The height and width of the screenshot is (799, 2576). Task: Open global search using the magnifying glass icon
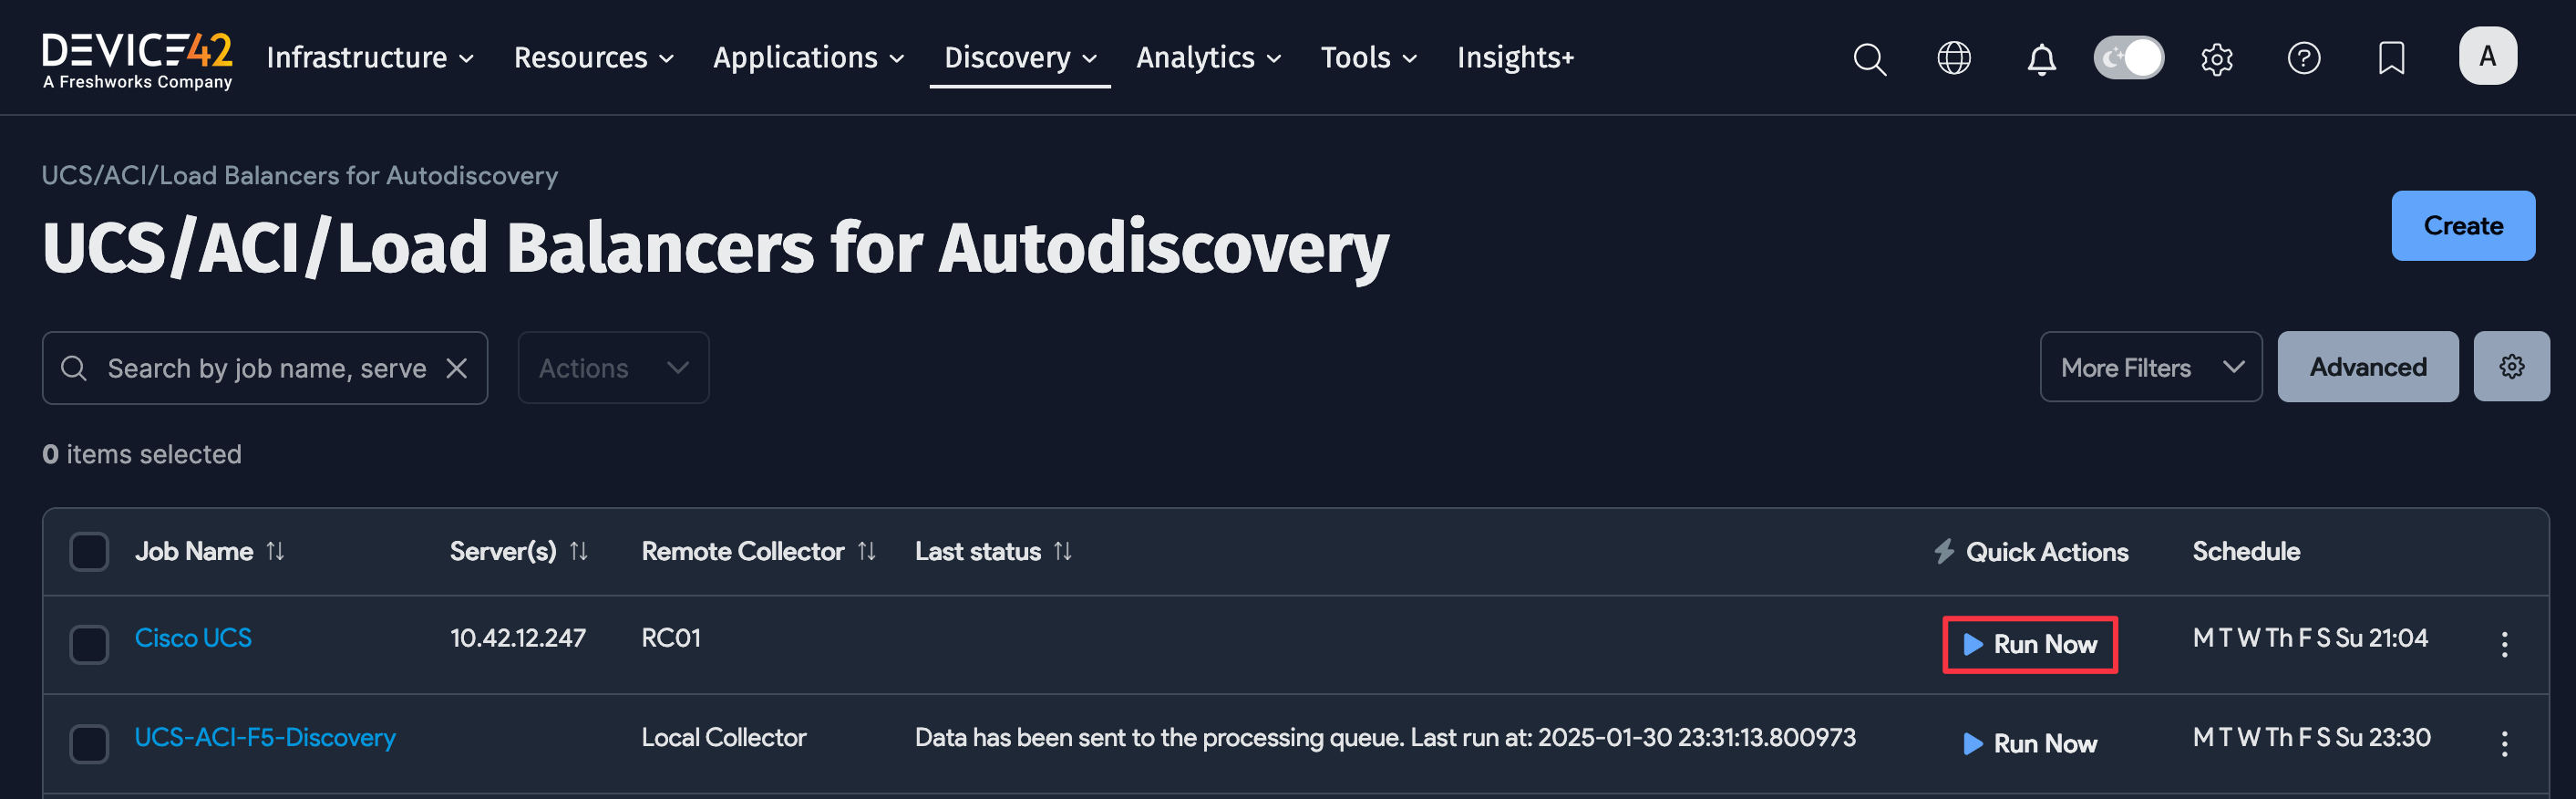[1869, 58]
